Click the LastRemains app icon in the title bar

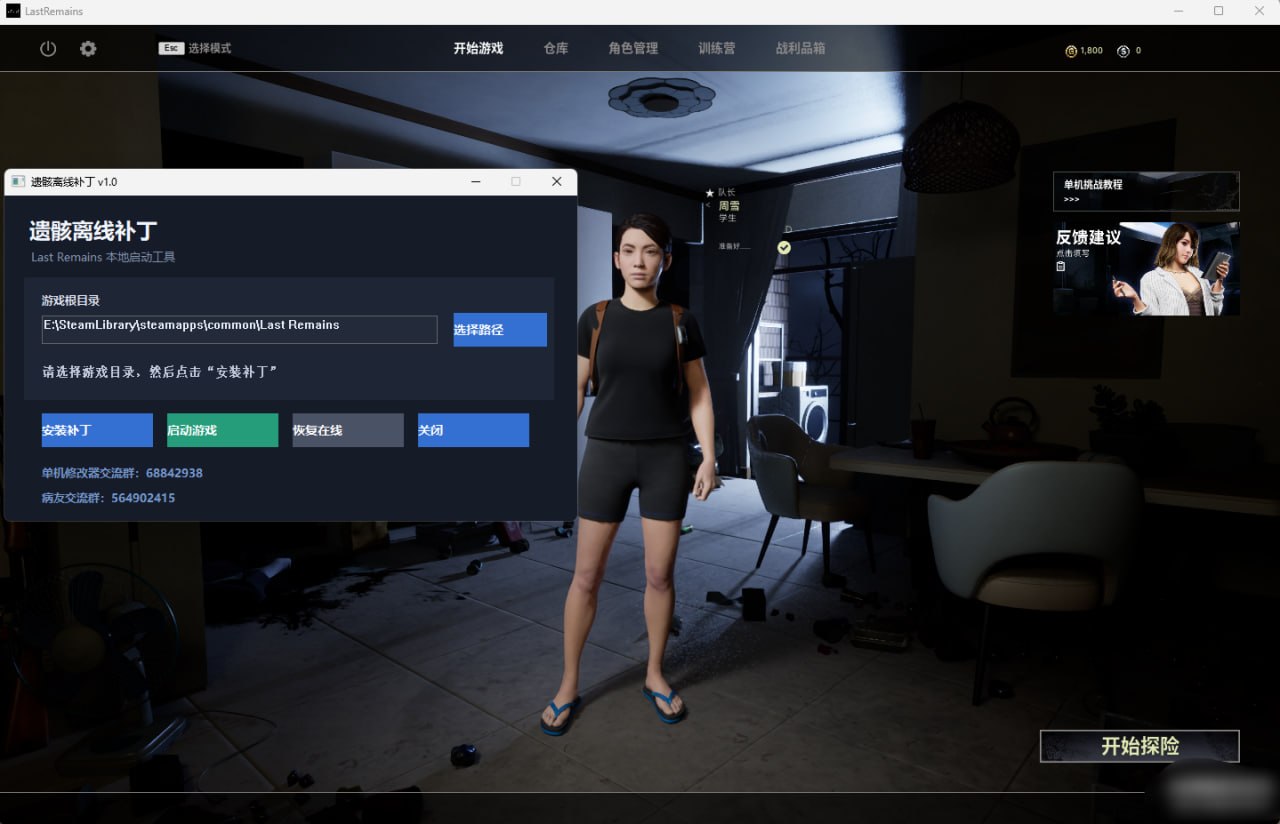click(13, 11)
